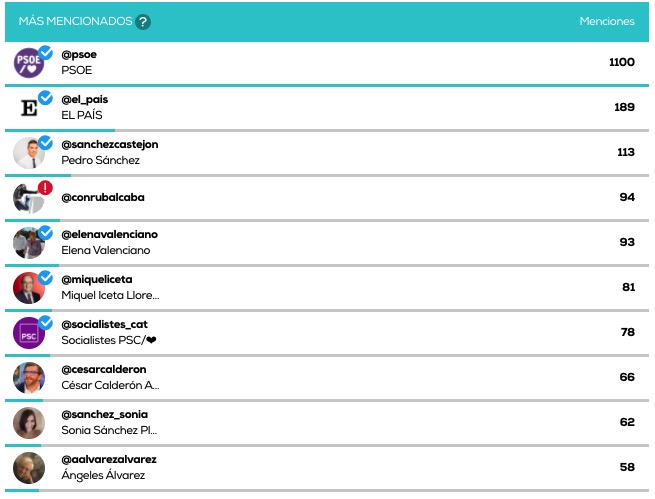Select the name Socialistes PSC/❤
655x499 pixels.
click(x=109, y=341)
